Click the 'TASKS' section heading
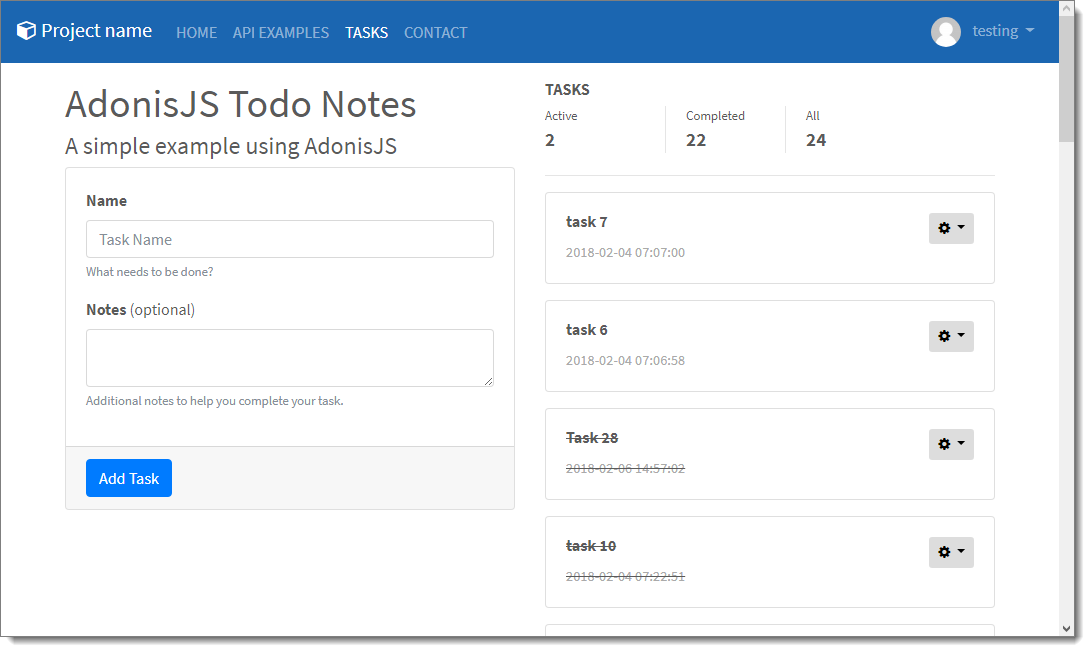1090x652 pixels. pos(567,90)
